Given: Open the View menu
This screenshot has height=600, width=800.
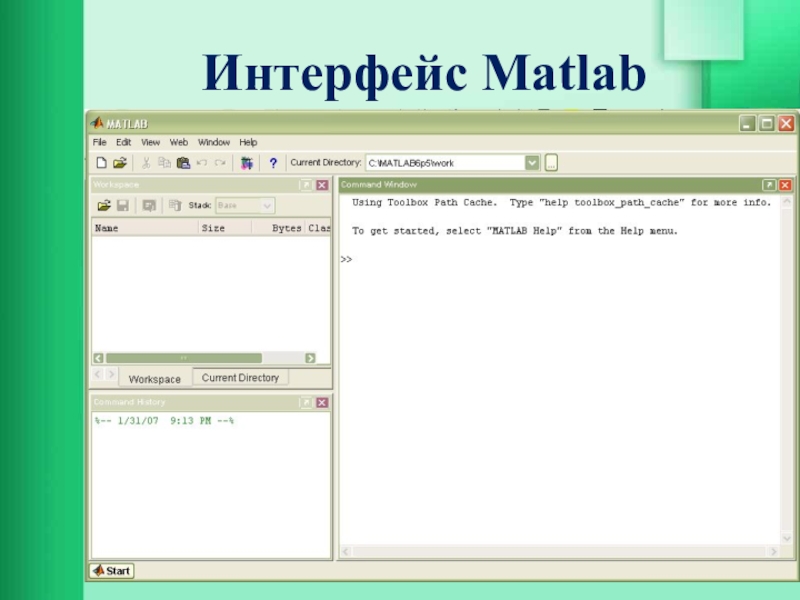Looking at the screenshot, I should (x=151, y=142).
